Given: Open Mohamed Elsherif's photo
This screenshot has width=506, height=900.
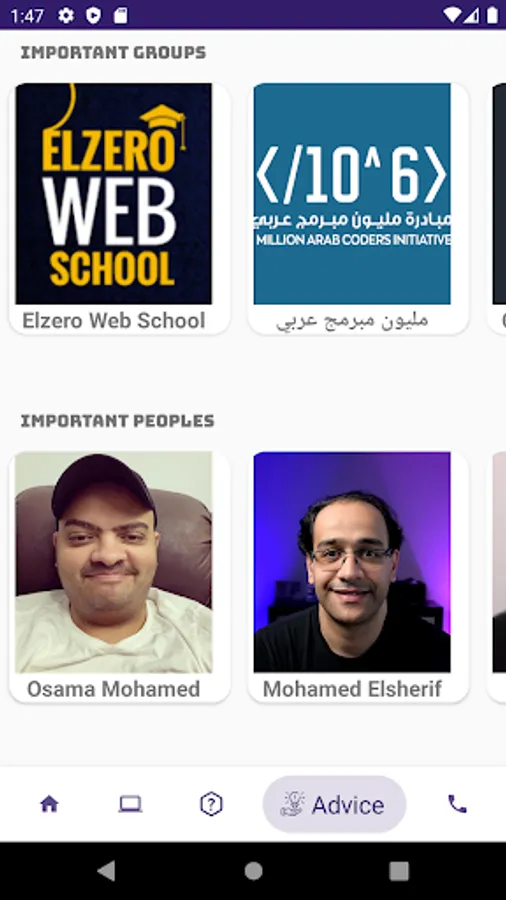Looking at the screenshot, I should tap(352, 562).
